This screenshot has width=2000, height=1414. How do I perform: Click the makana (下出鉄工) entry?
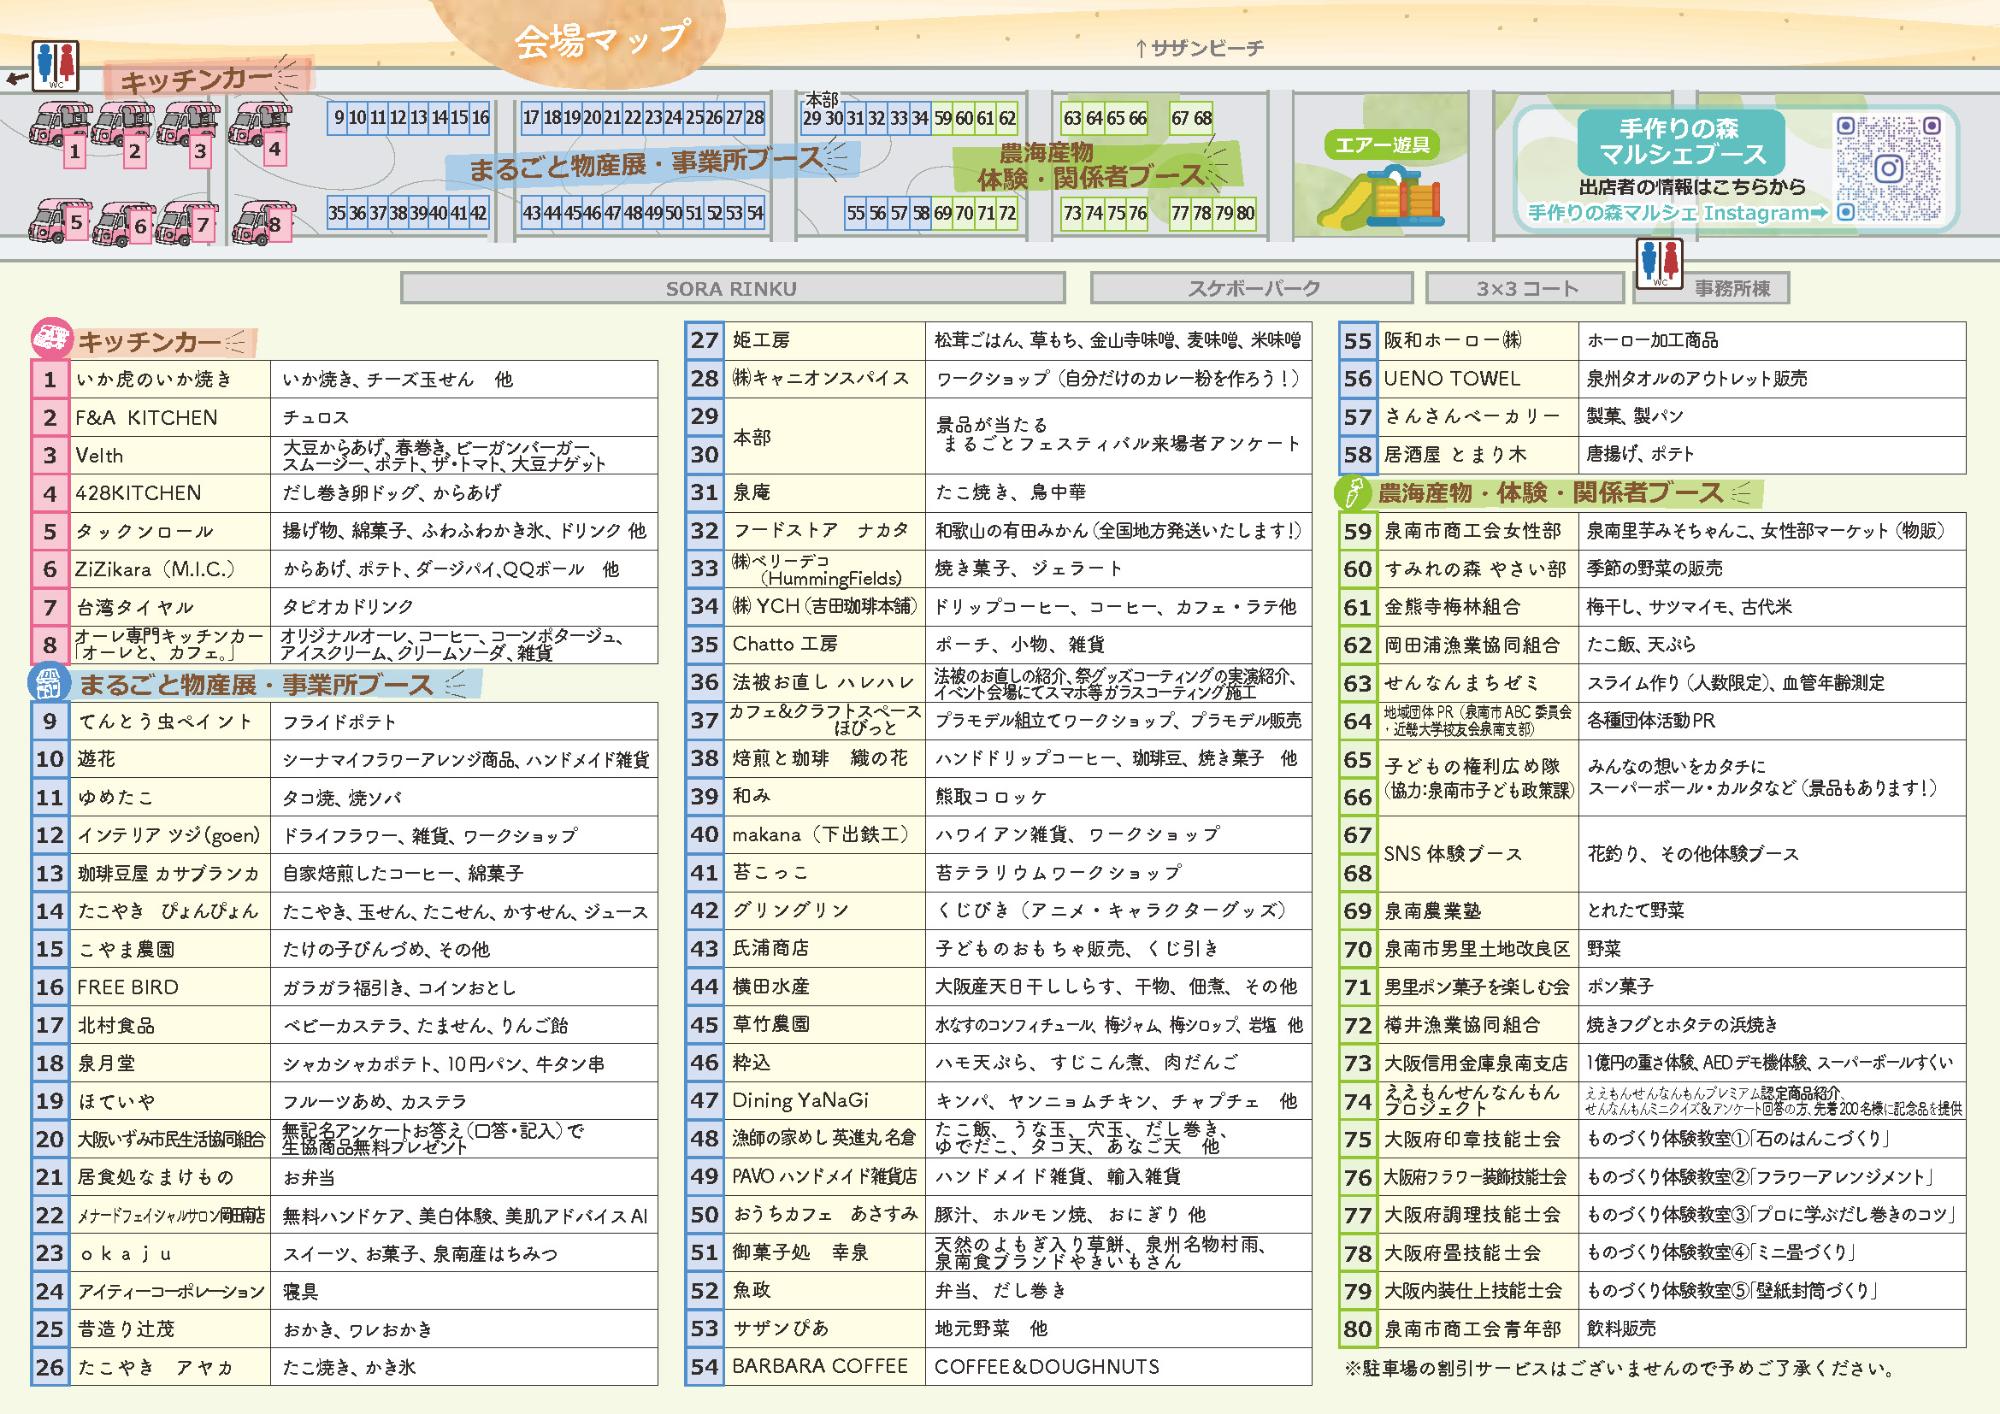tap(820, 834)
